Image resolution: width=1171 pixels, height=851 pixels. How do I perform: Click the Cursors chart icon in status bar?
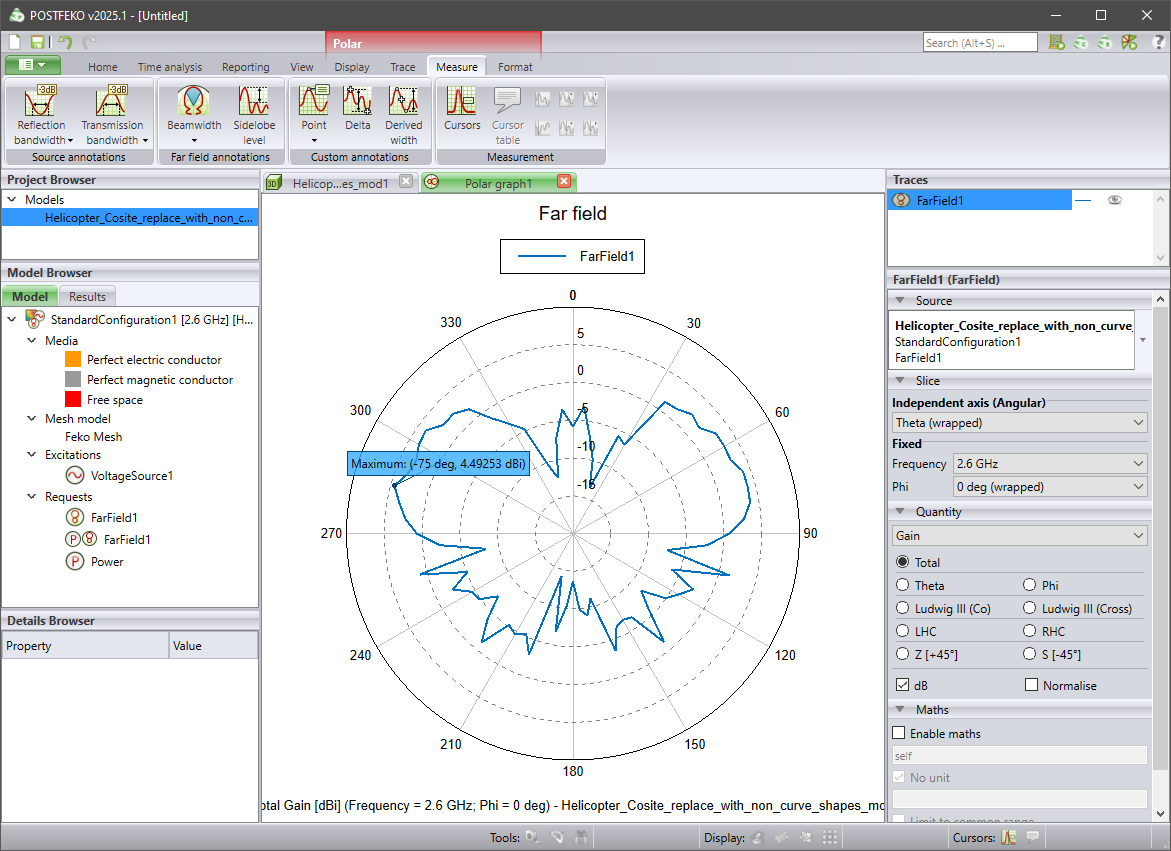point(1009,838)
